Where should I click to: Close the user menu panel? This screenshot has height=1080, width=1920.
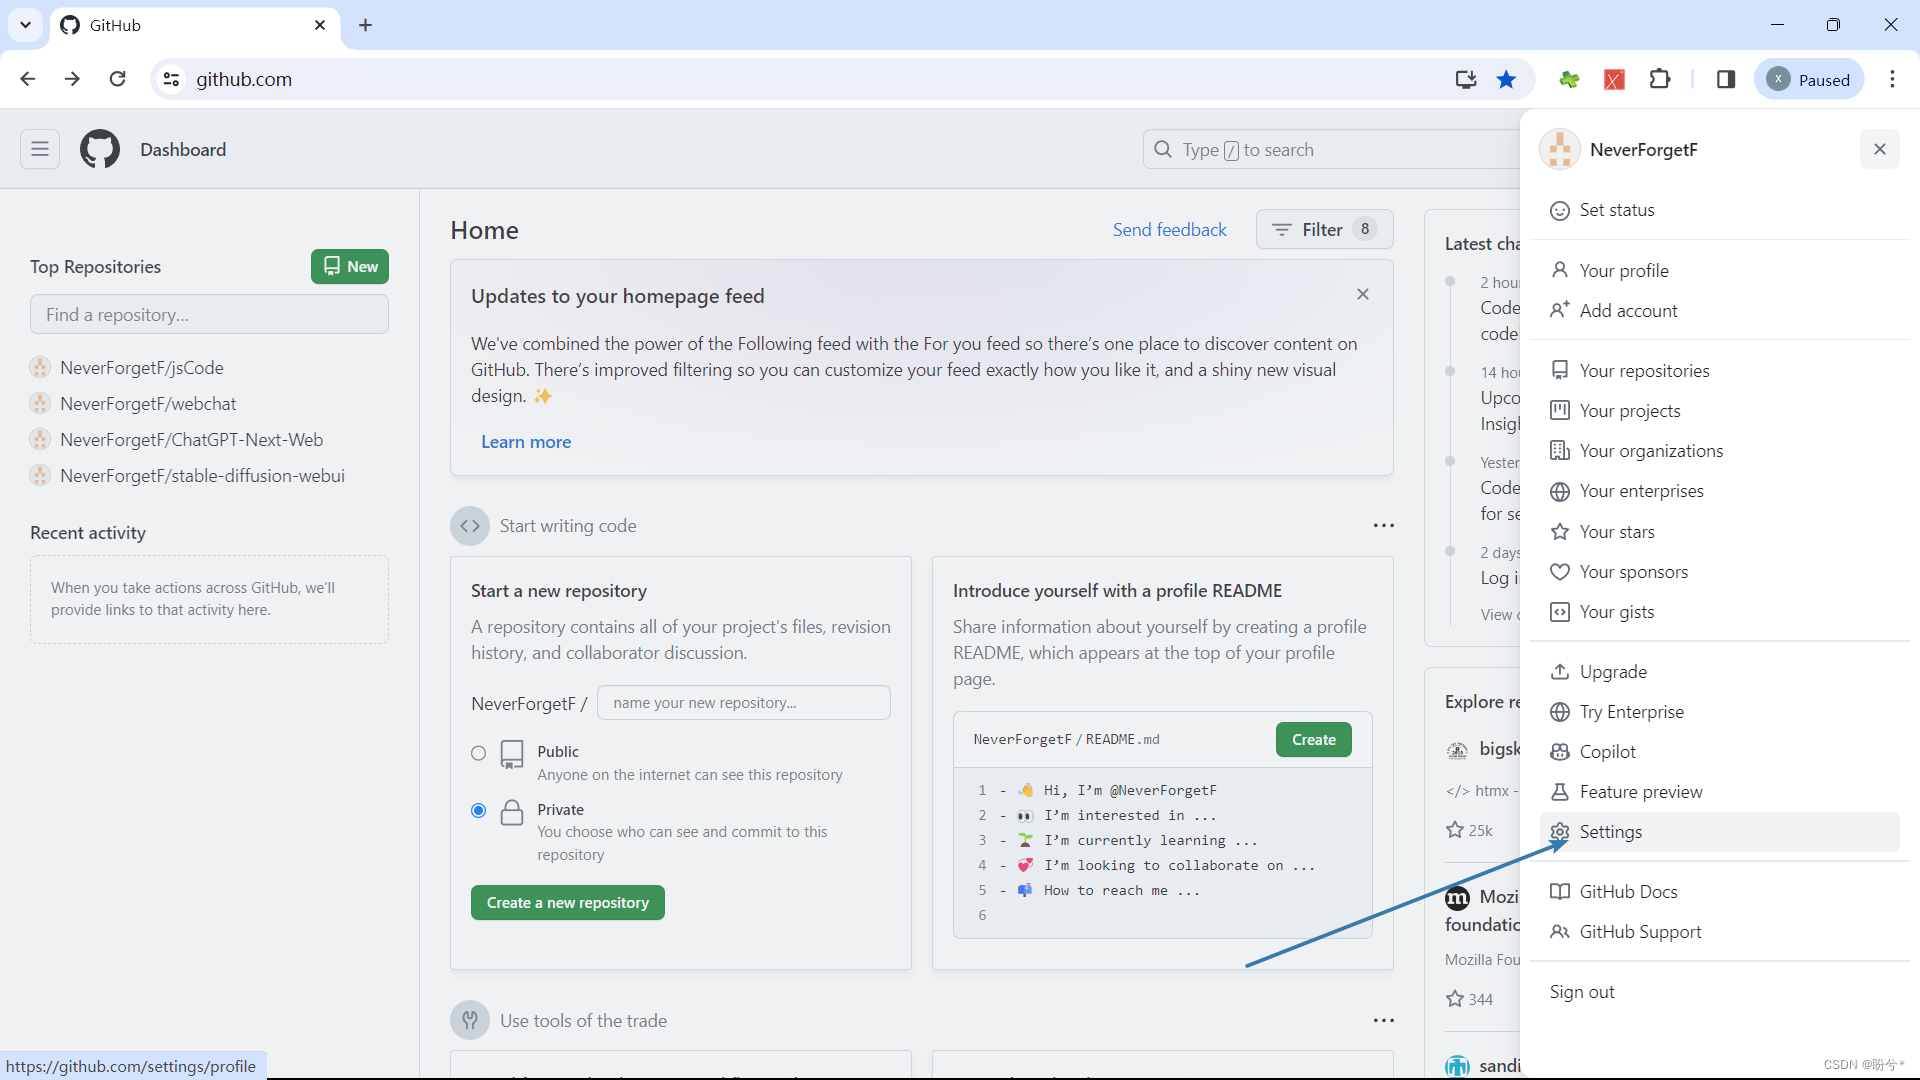(x=1880, y=149)
